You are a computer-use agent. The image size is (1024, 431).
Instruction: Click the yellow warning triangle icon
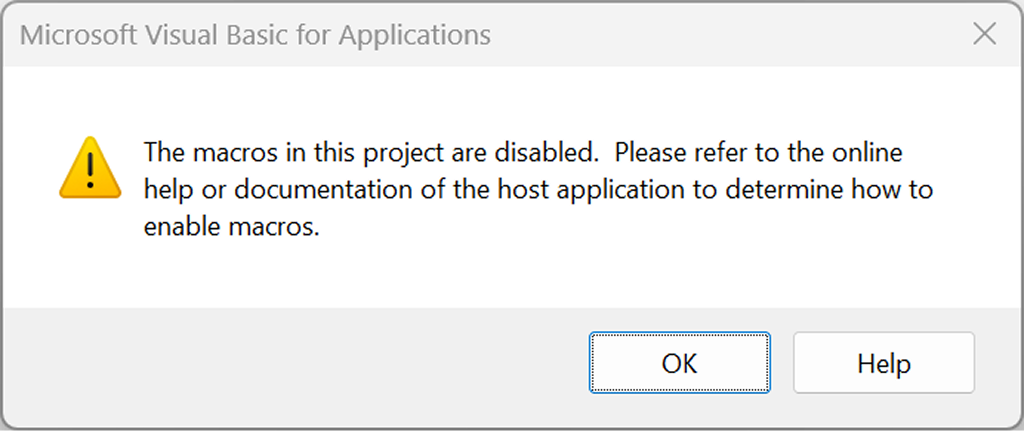pyautogui.click(x=91, y=167)
